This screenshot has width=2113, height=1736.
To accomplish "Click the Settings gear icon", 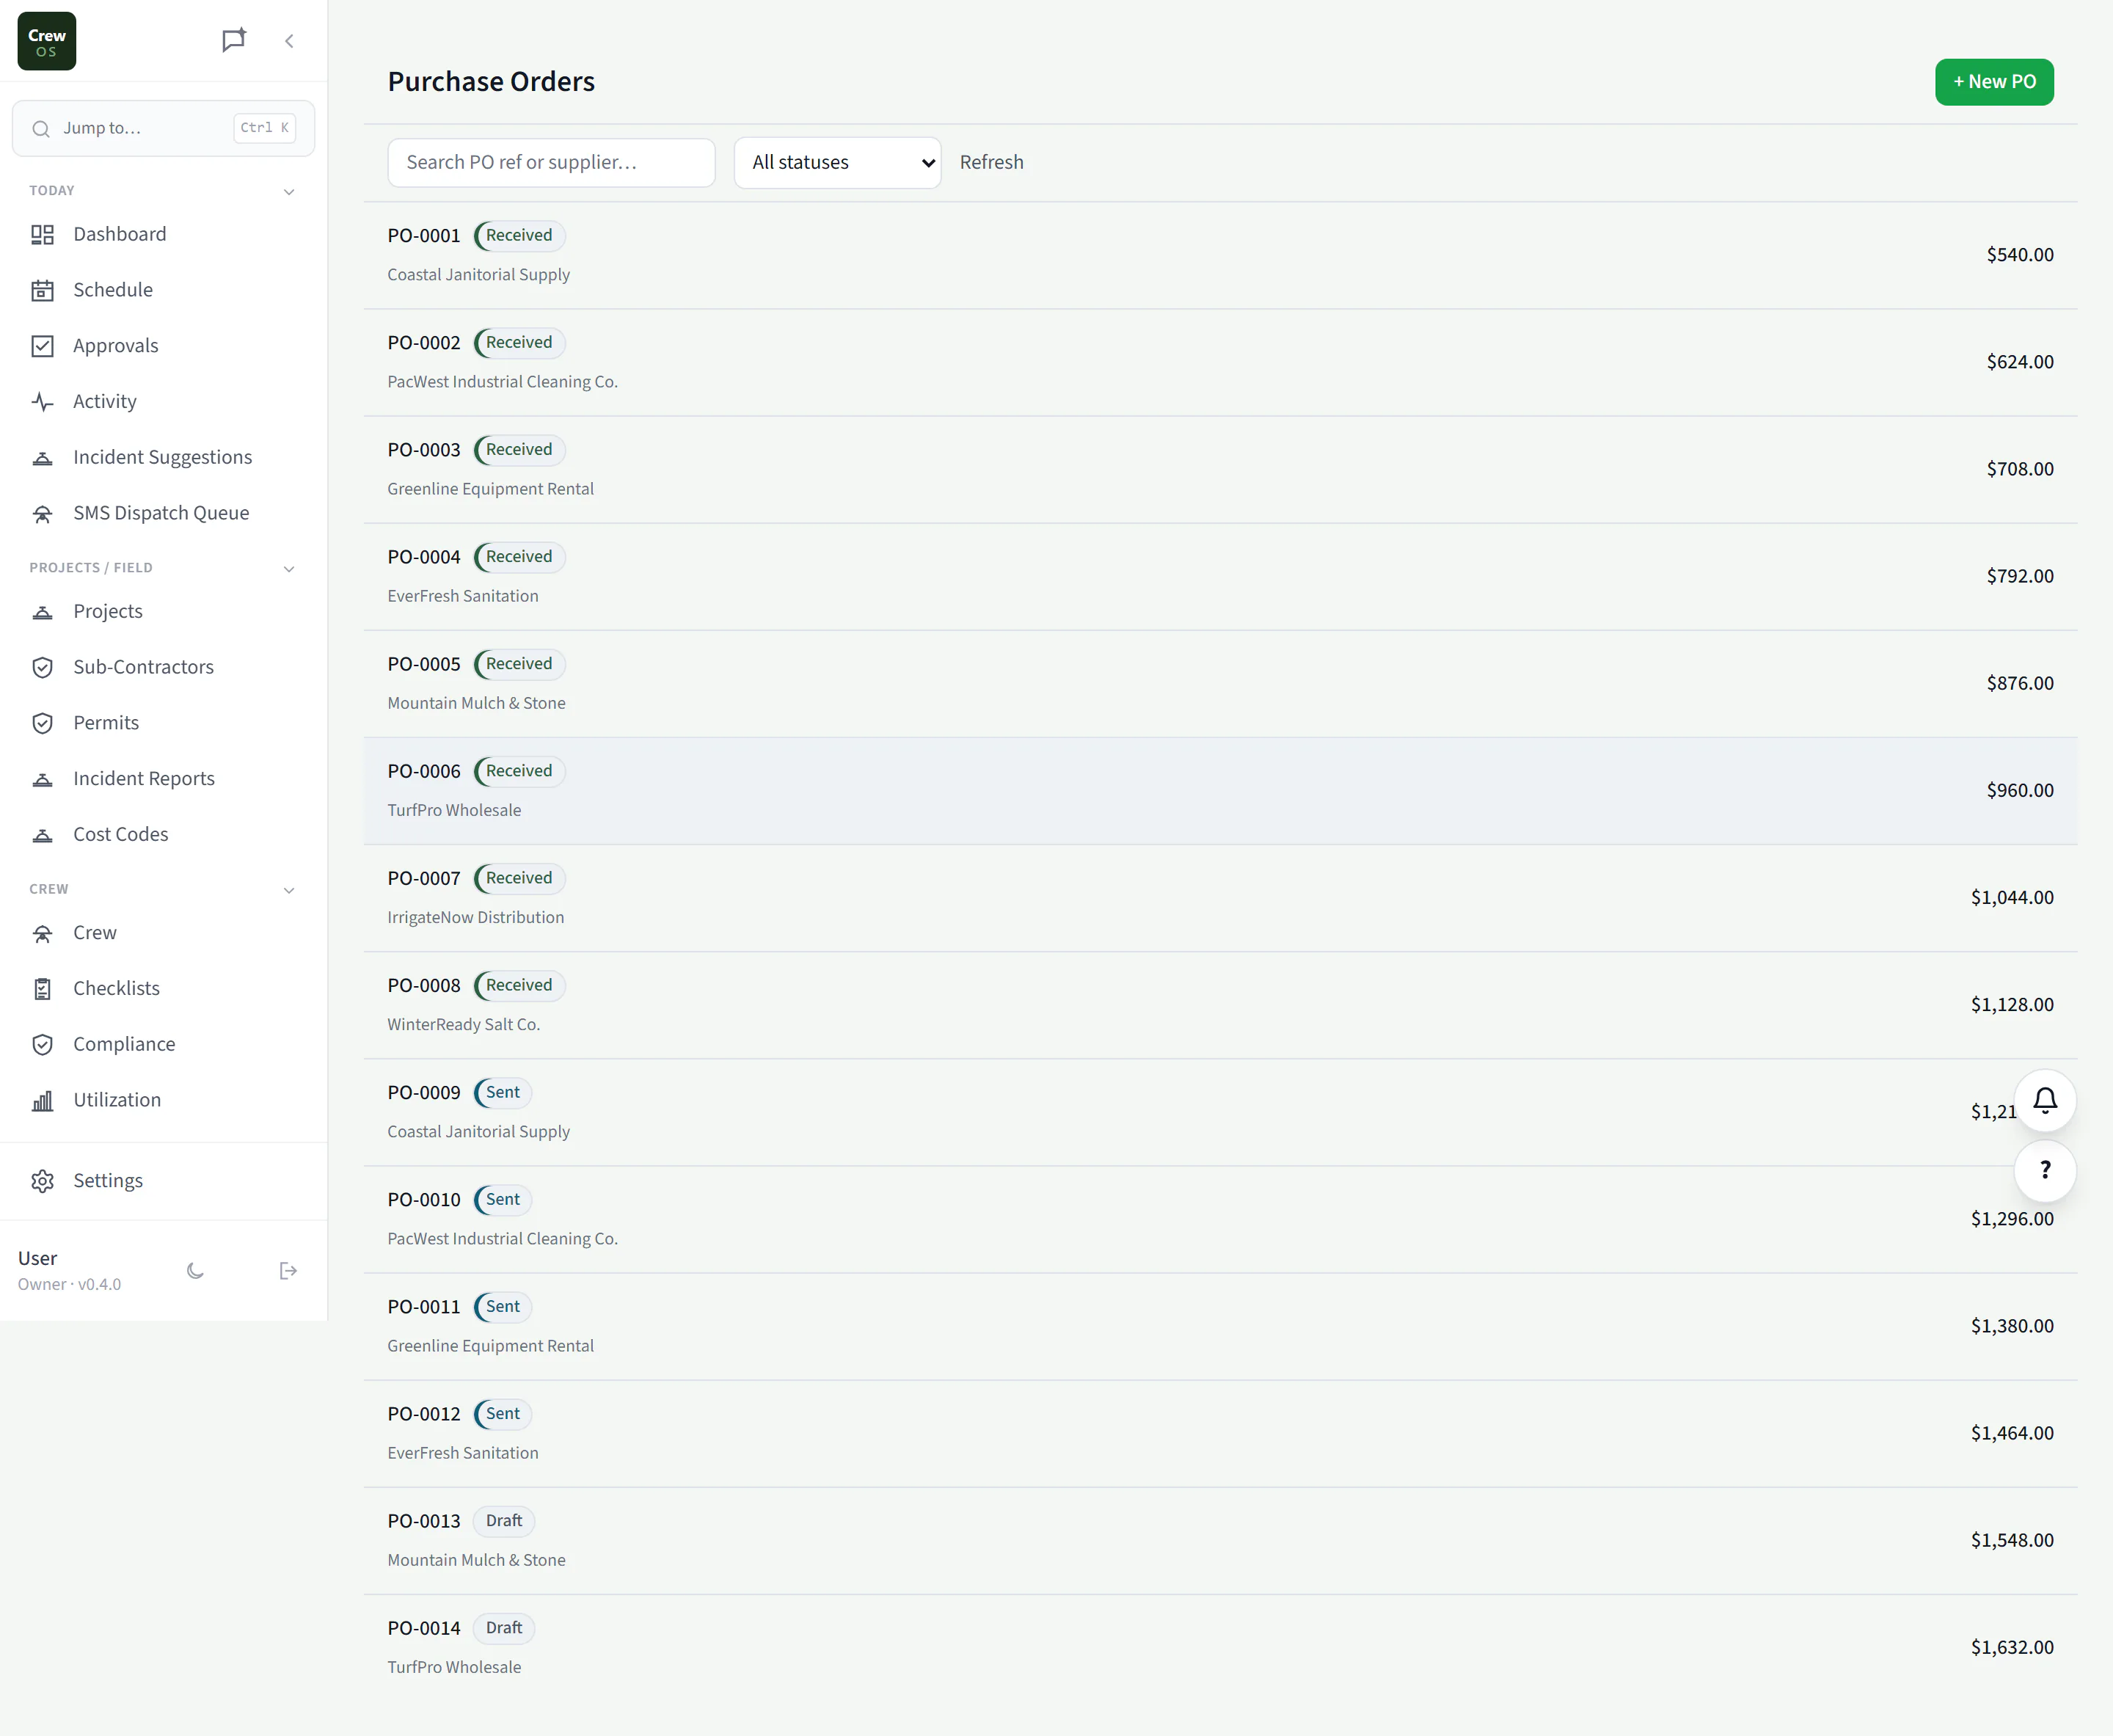I will pos(42,1181).
